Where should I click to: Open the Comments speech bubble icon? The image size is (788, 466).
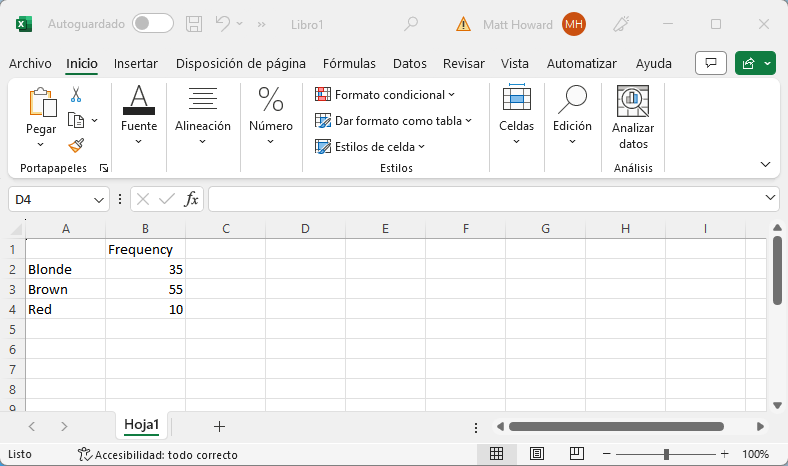click(x=711, y=63)
